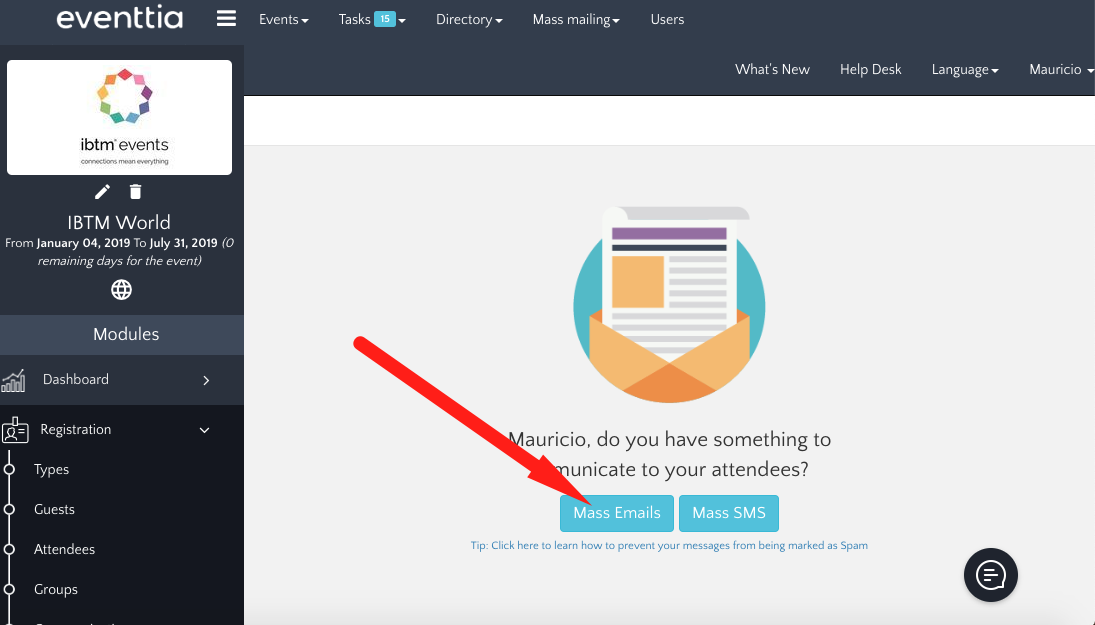Click the globe website icon
The width and height of the screenshot is (1095, 625).
click(x=121, y=290)
